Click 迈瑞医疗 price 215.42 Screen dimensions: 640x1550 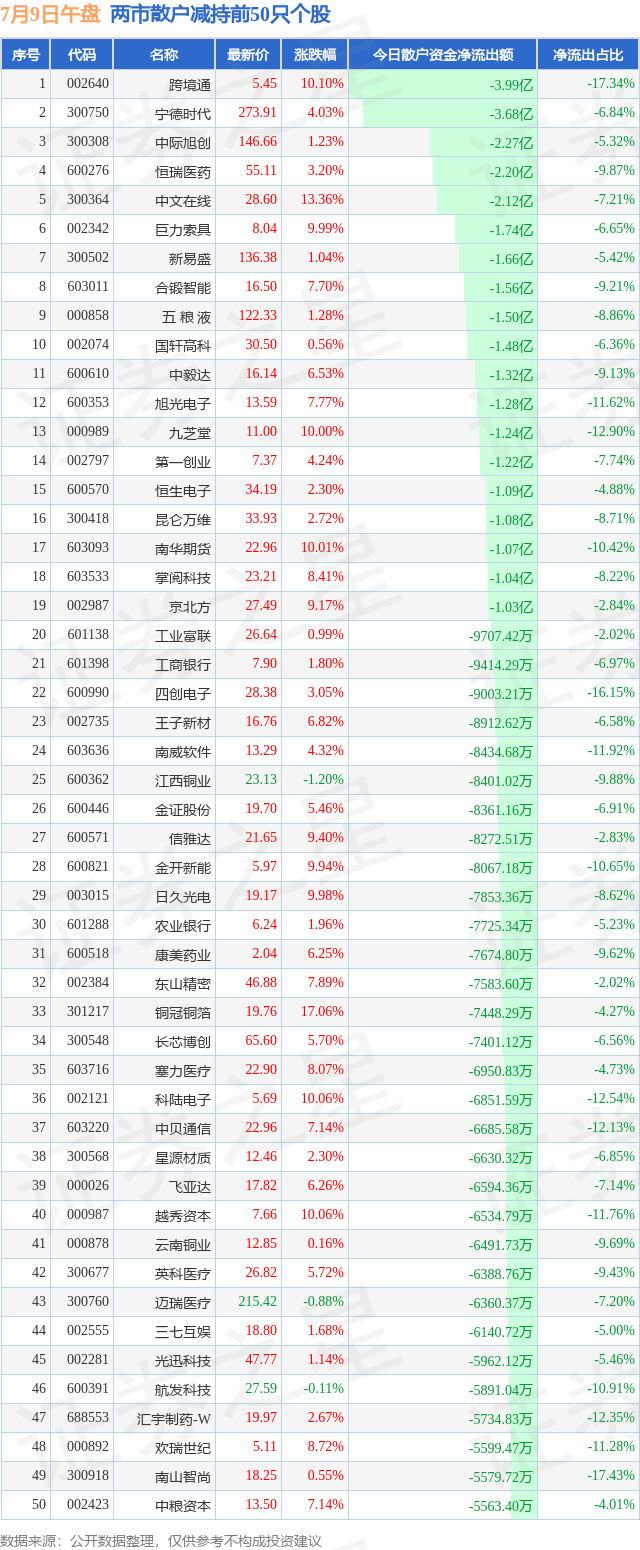coord(258,1302)
